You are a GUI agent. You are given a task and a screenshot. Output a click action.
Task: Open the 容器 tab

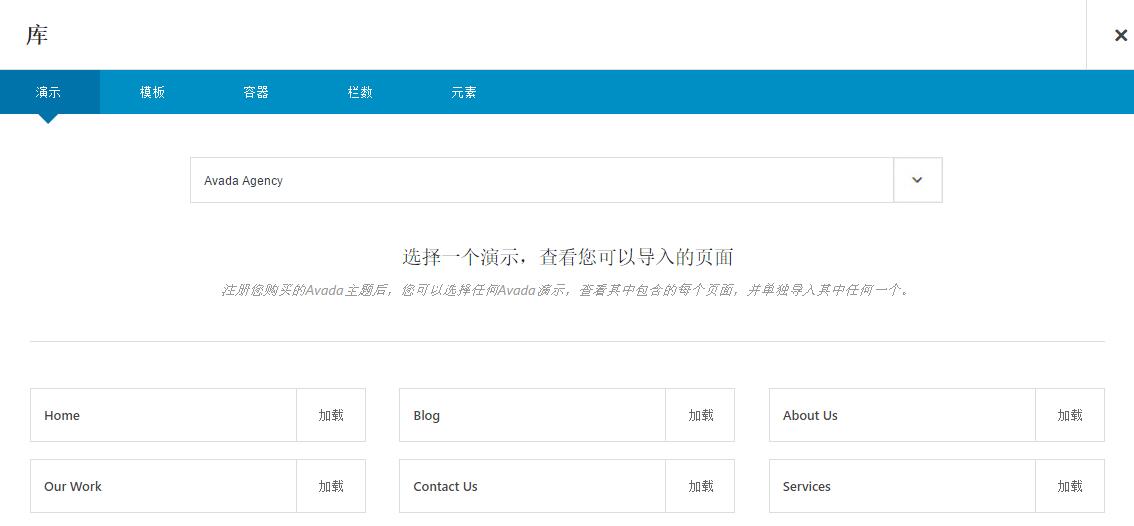(256, 92)
